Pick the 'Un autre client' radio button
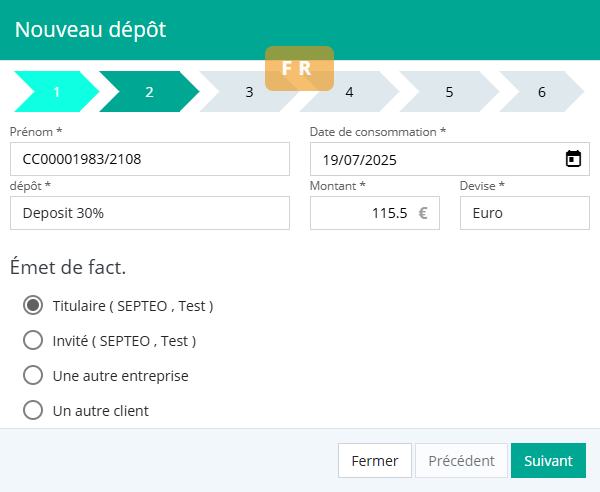 (33, 410)
